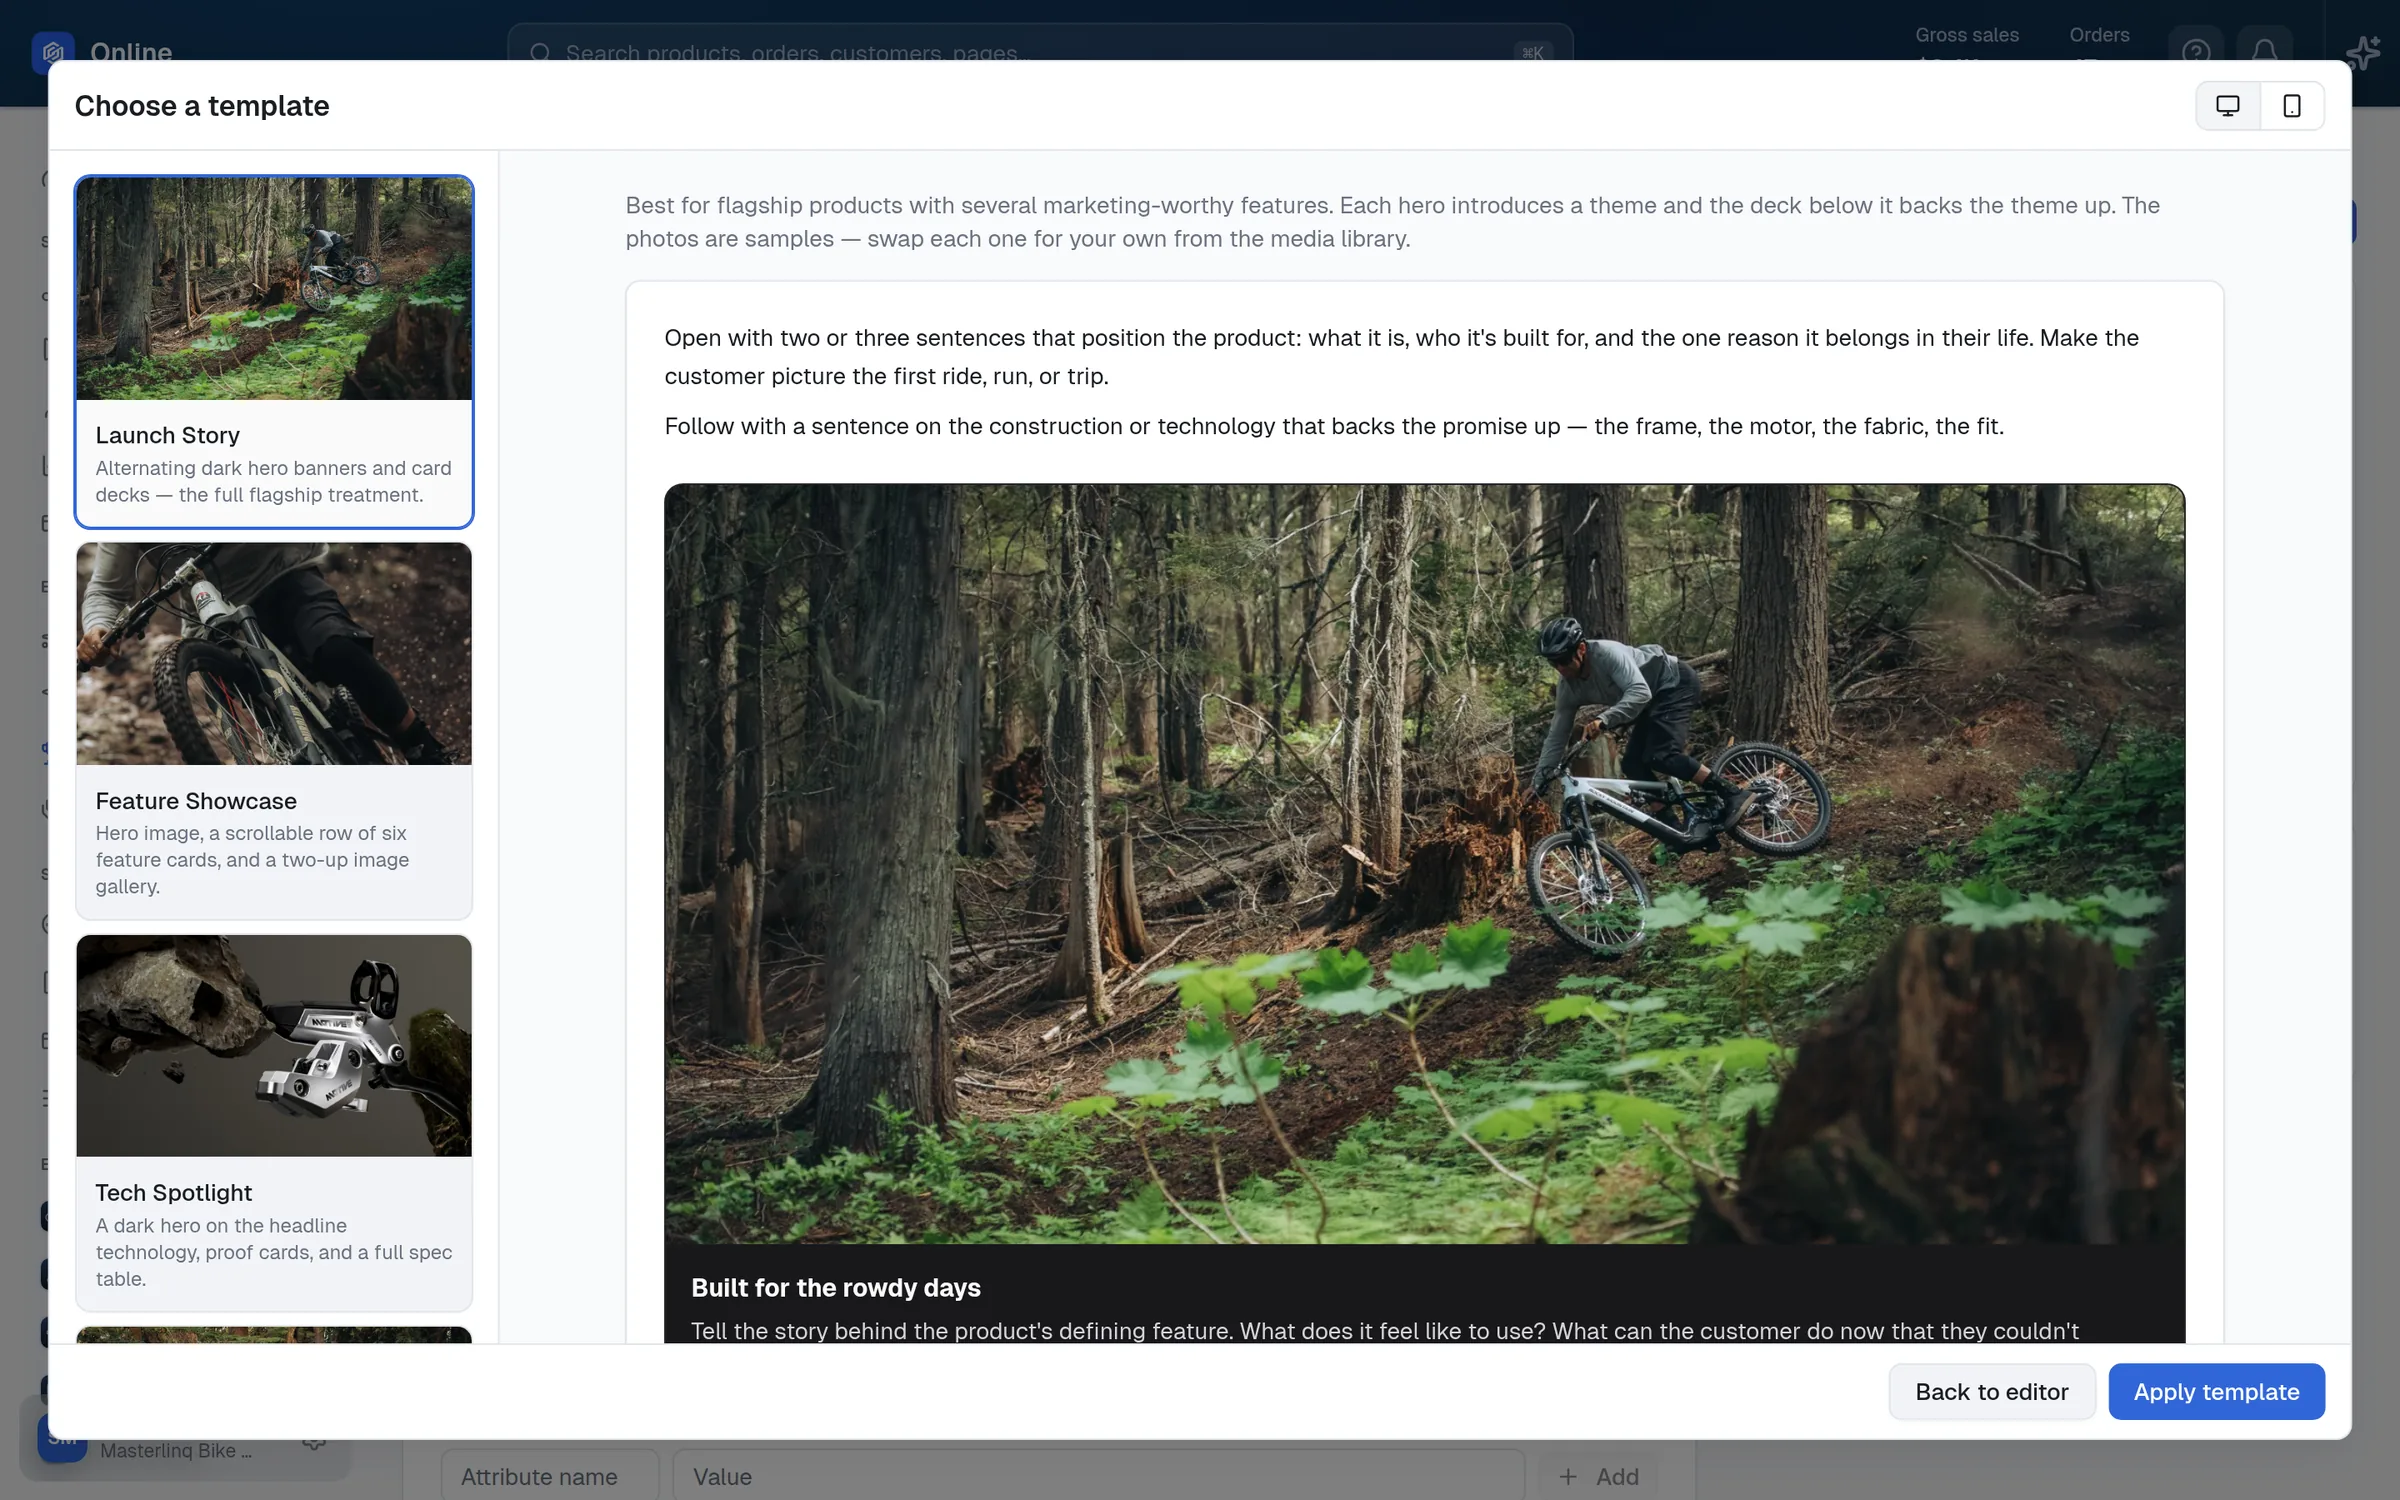Viewport: 2400px width, 1500px height.
Task: Click the 'Best for flagship products' description text
Action: click(1392, 222)
